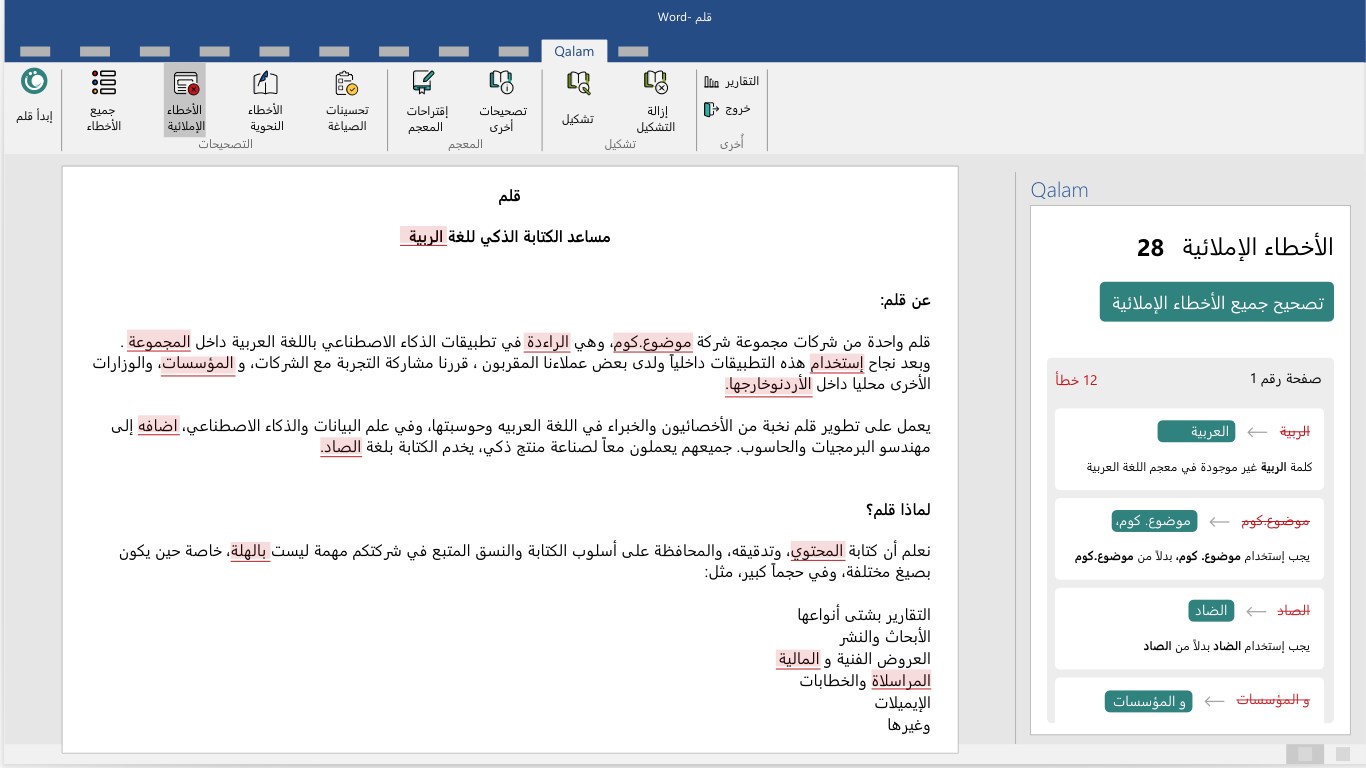Click the spelling error total 28
This screenshot has height=768, width=1366.
(1151, 248)
